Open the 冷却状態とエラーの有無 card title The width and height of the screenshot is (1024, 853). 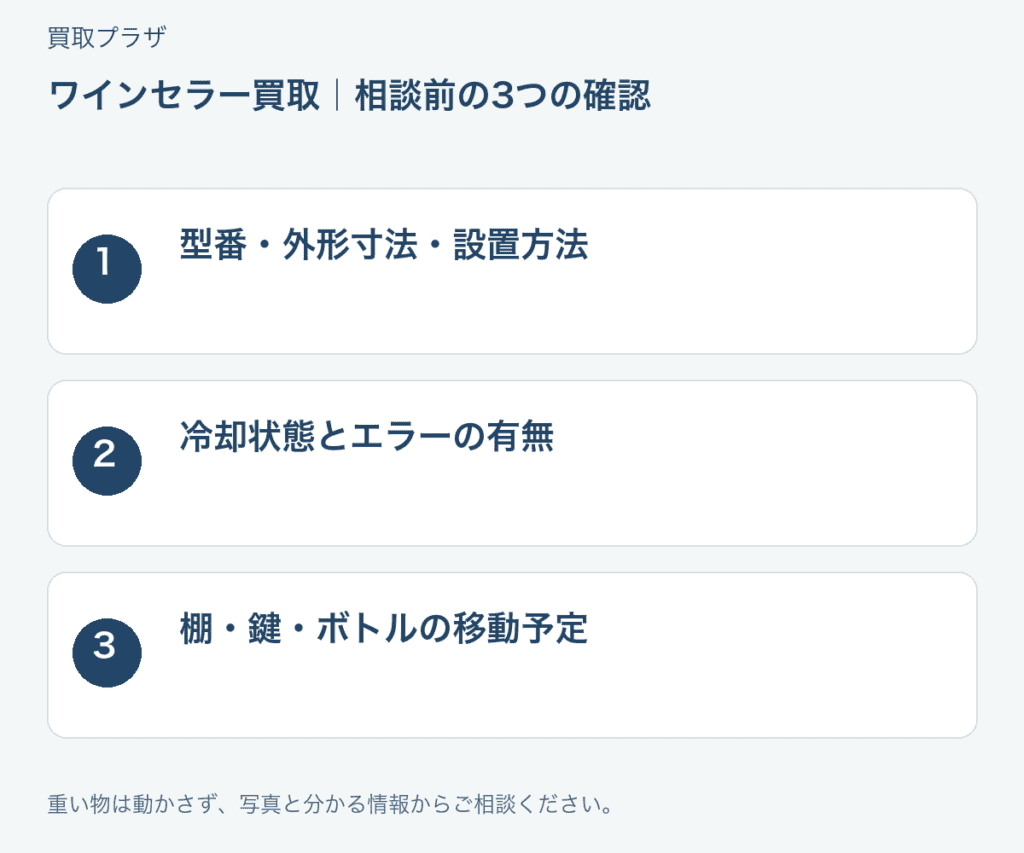click(x=367, y=437)
